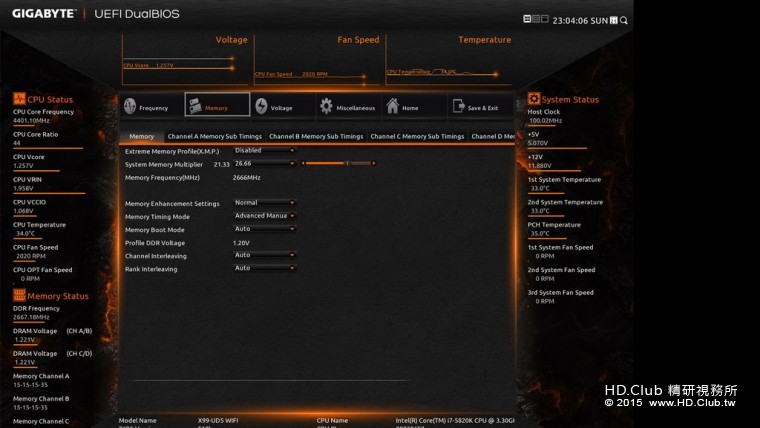Viewport: 760px width, 428px height.
Task: Click the CPU VCCIO 1.068V reading
Action: coord(23,211)
